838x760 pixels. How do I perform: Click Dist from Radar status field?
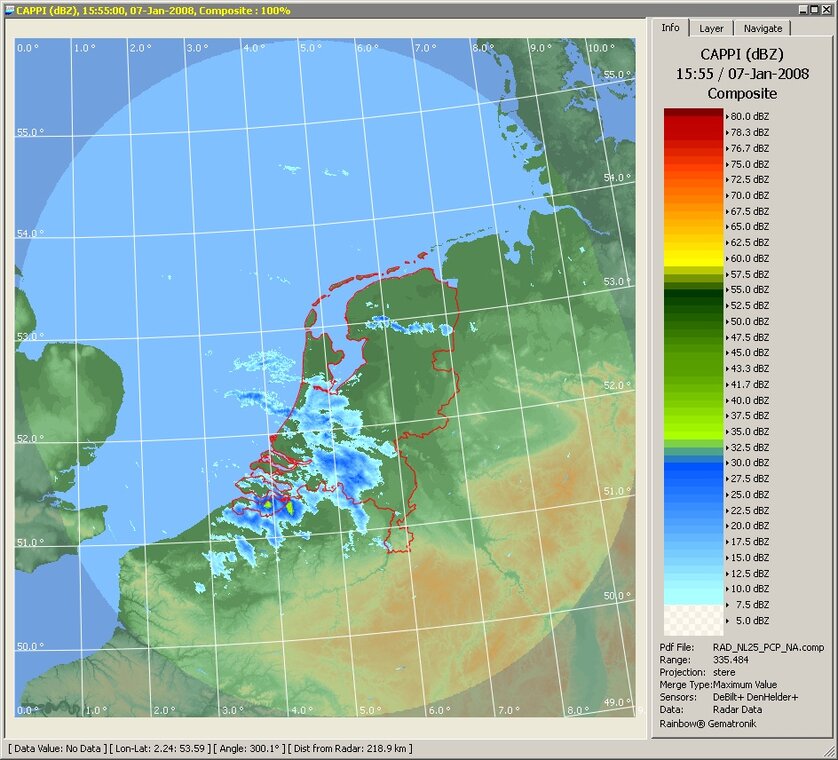[x=351, y=748]
